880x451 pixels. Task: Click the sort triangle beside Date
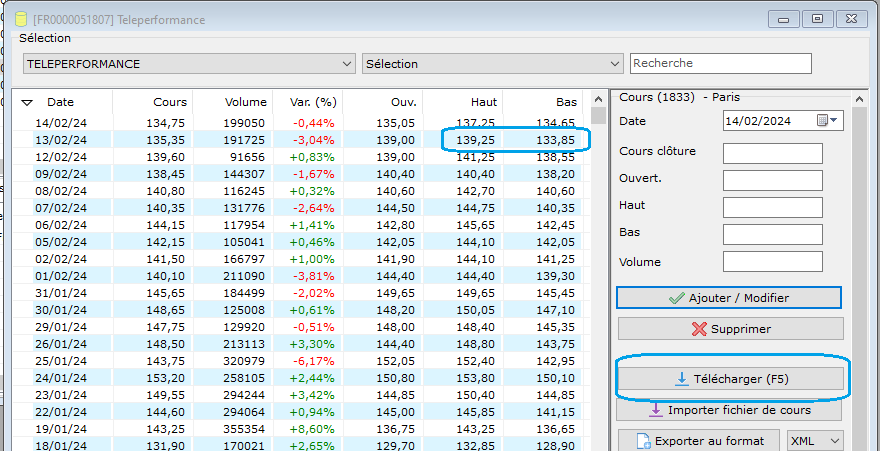click(x=27, y=103)
